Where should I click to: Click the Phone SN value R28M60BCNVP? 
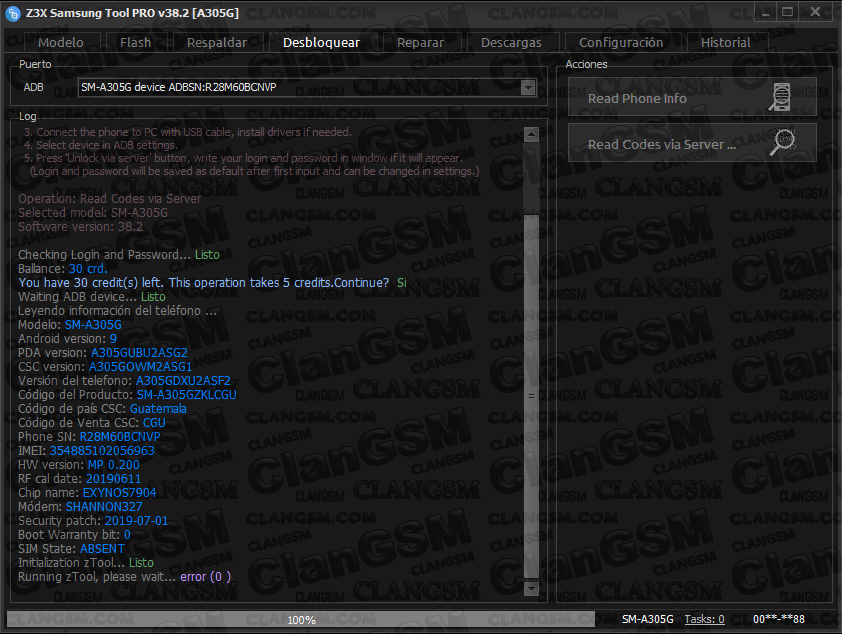(120, 436)
